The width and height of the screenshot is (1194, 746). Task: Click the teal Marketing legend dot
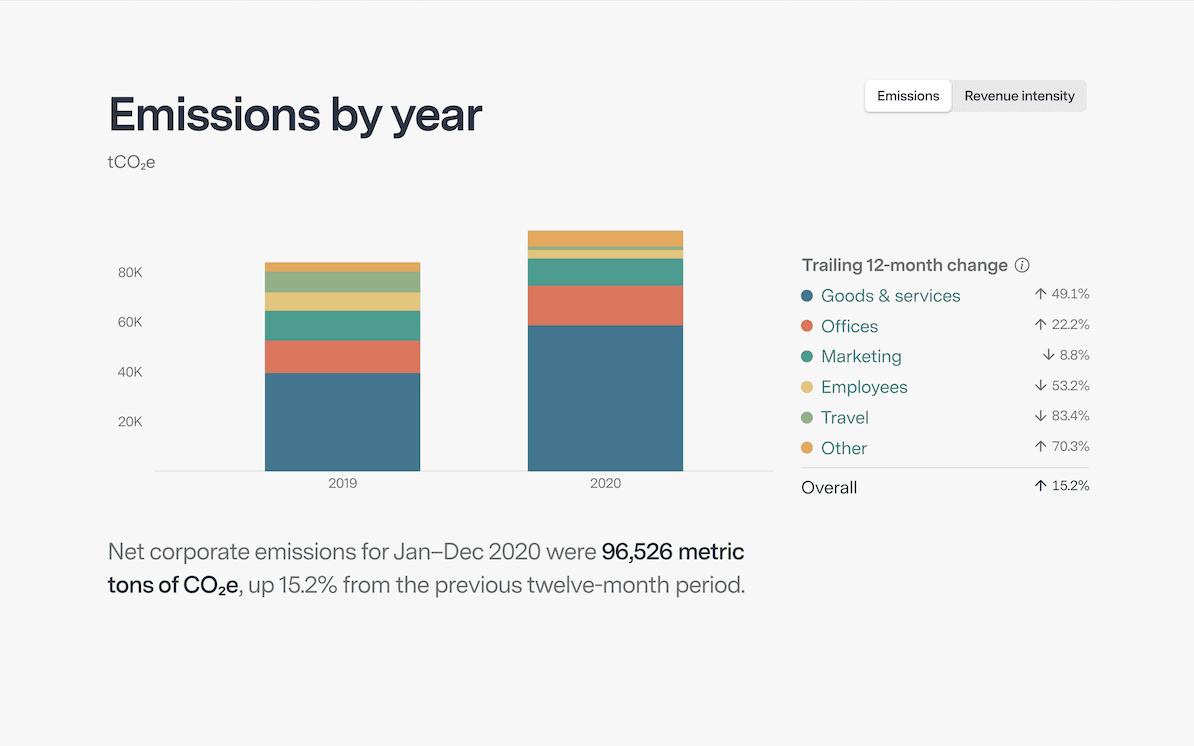point(807,357)
